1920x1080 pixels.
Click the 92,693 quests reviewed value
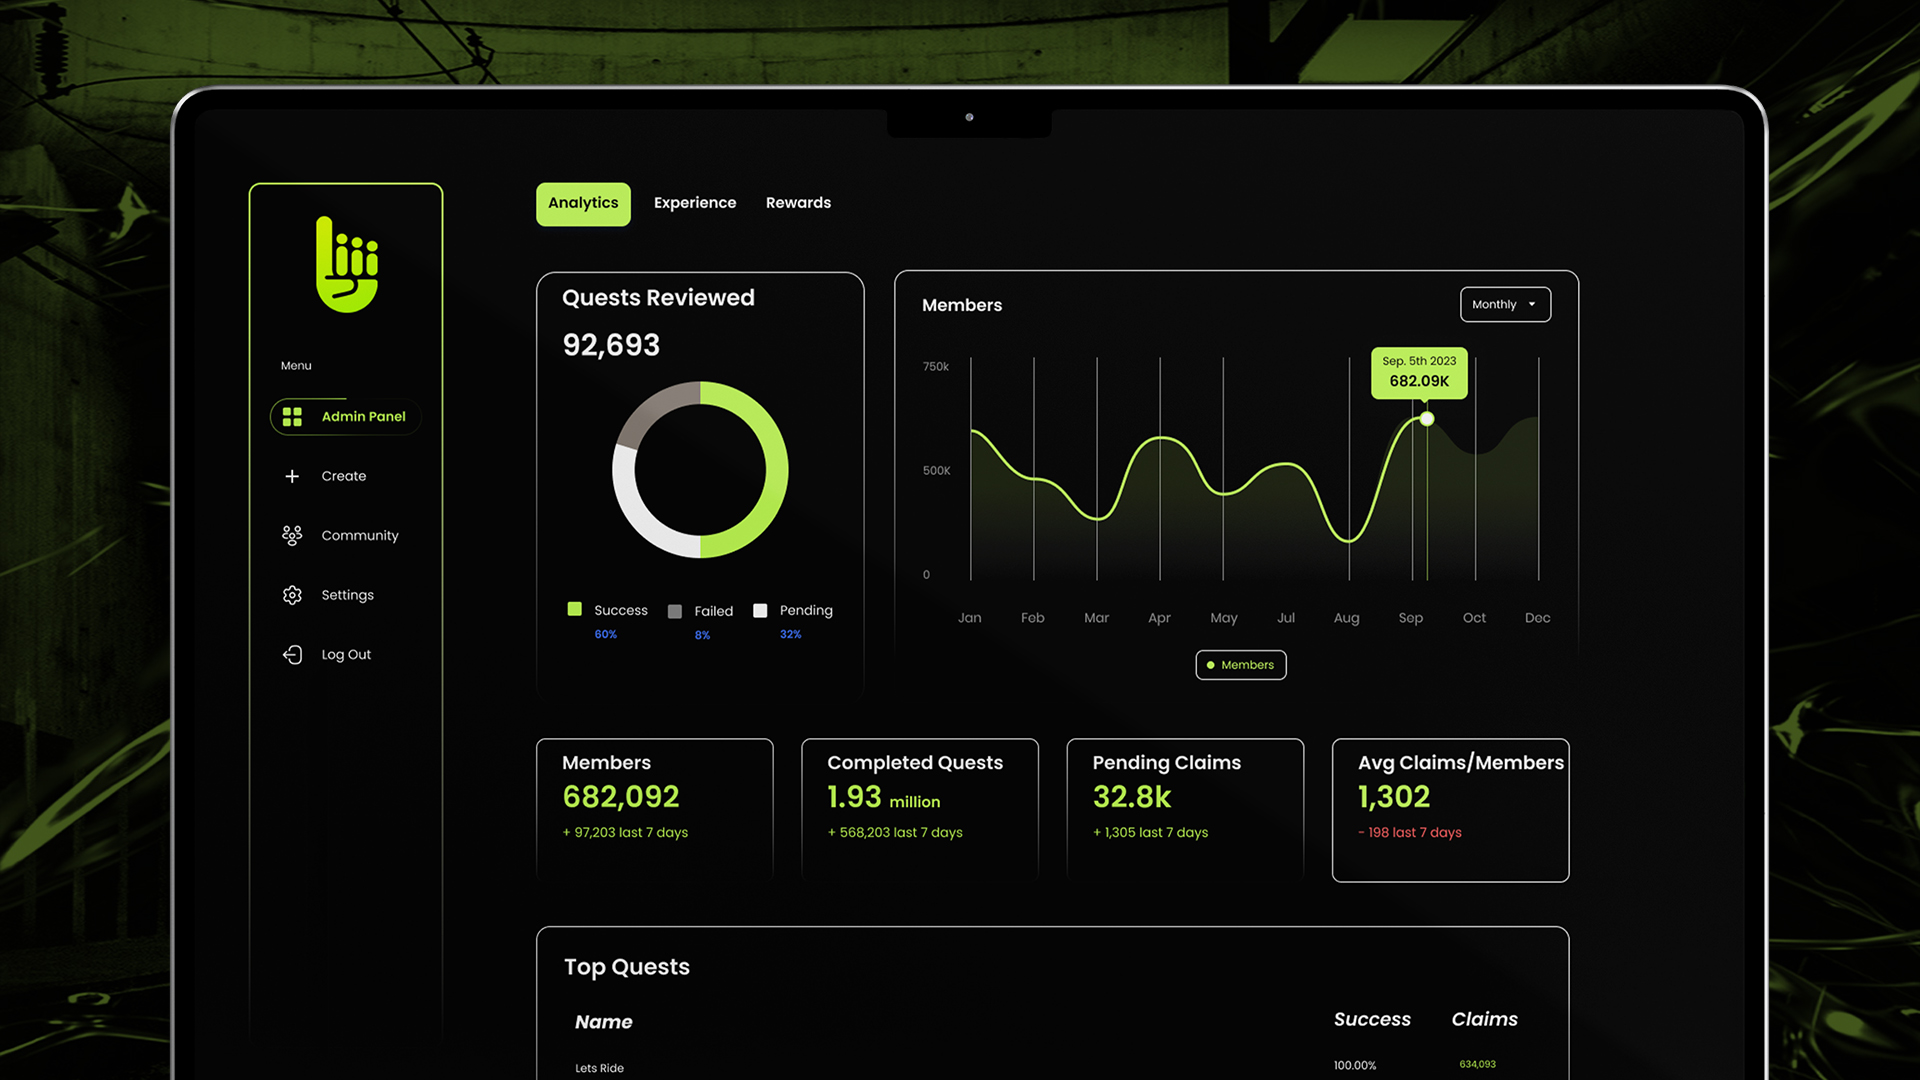pyautogui.click(x=611, y=345)
